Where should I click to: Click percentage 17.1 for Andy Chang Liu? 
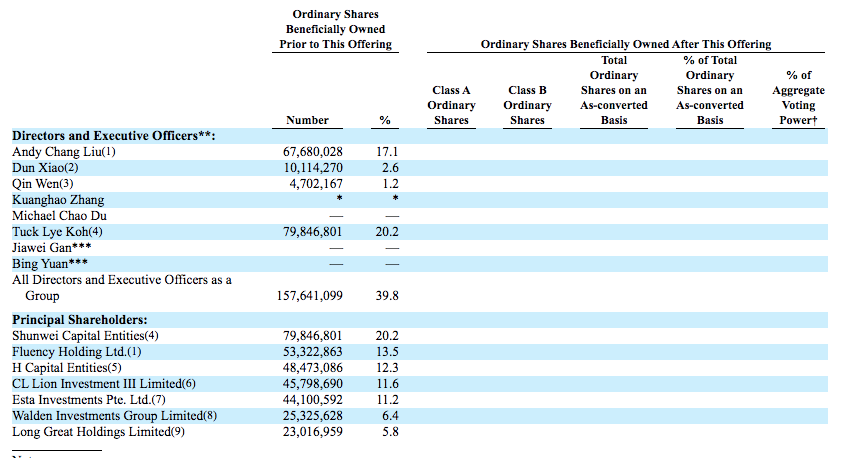(x=387, y=152)
